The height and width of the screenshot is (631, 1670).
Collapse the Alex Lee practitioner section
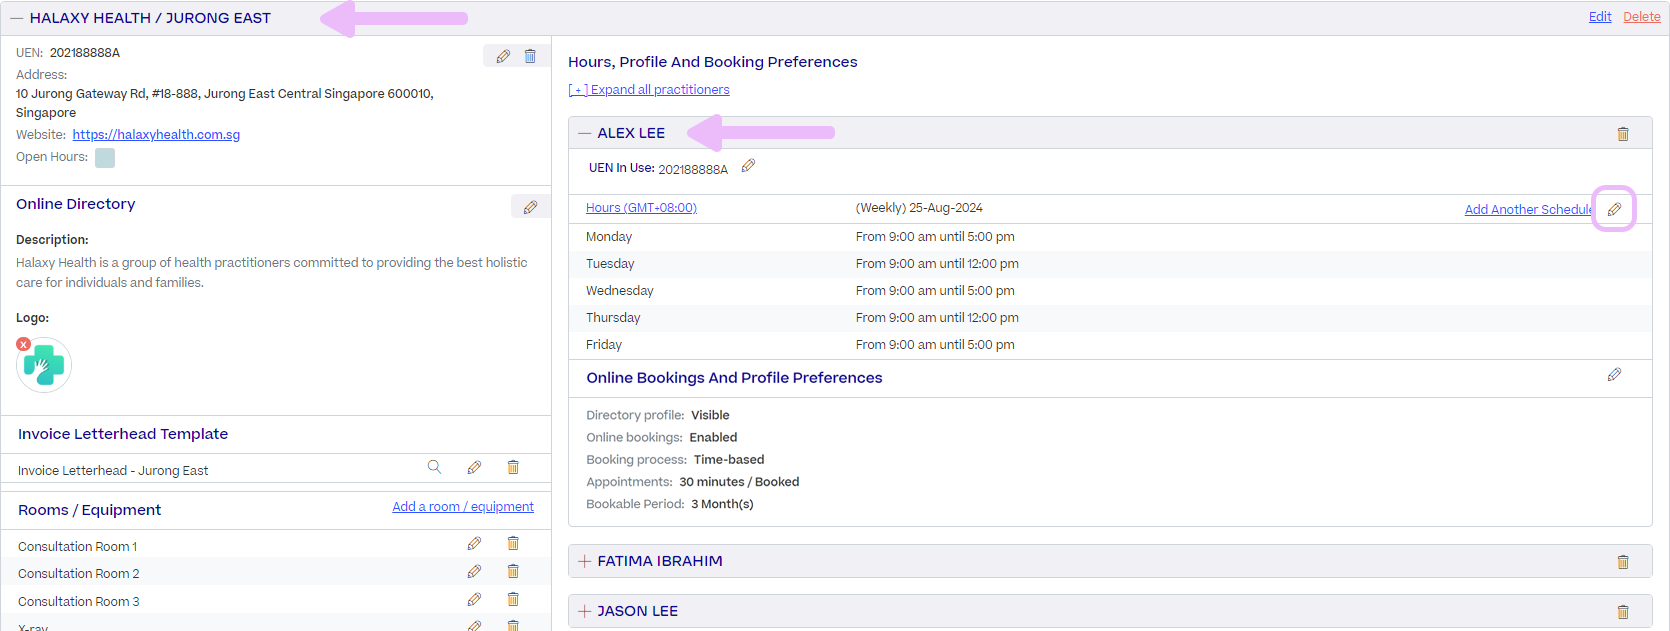click(585, 133)
